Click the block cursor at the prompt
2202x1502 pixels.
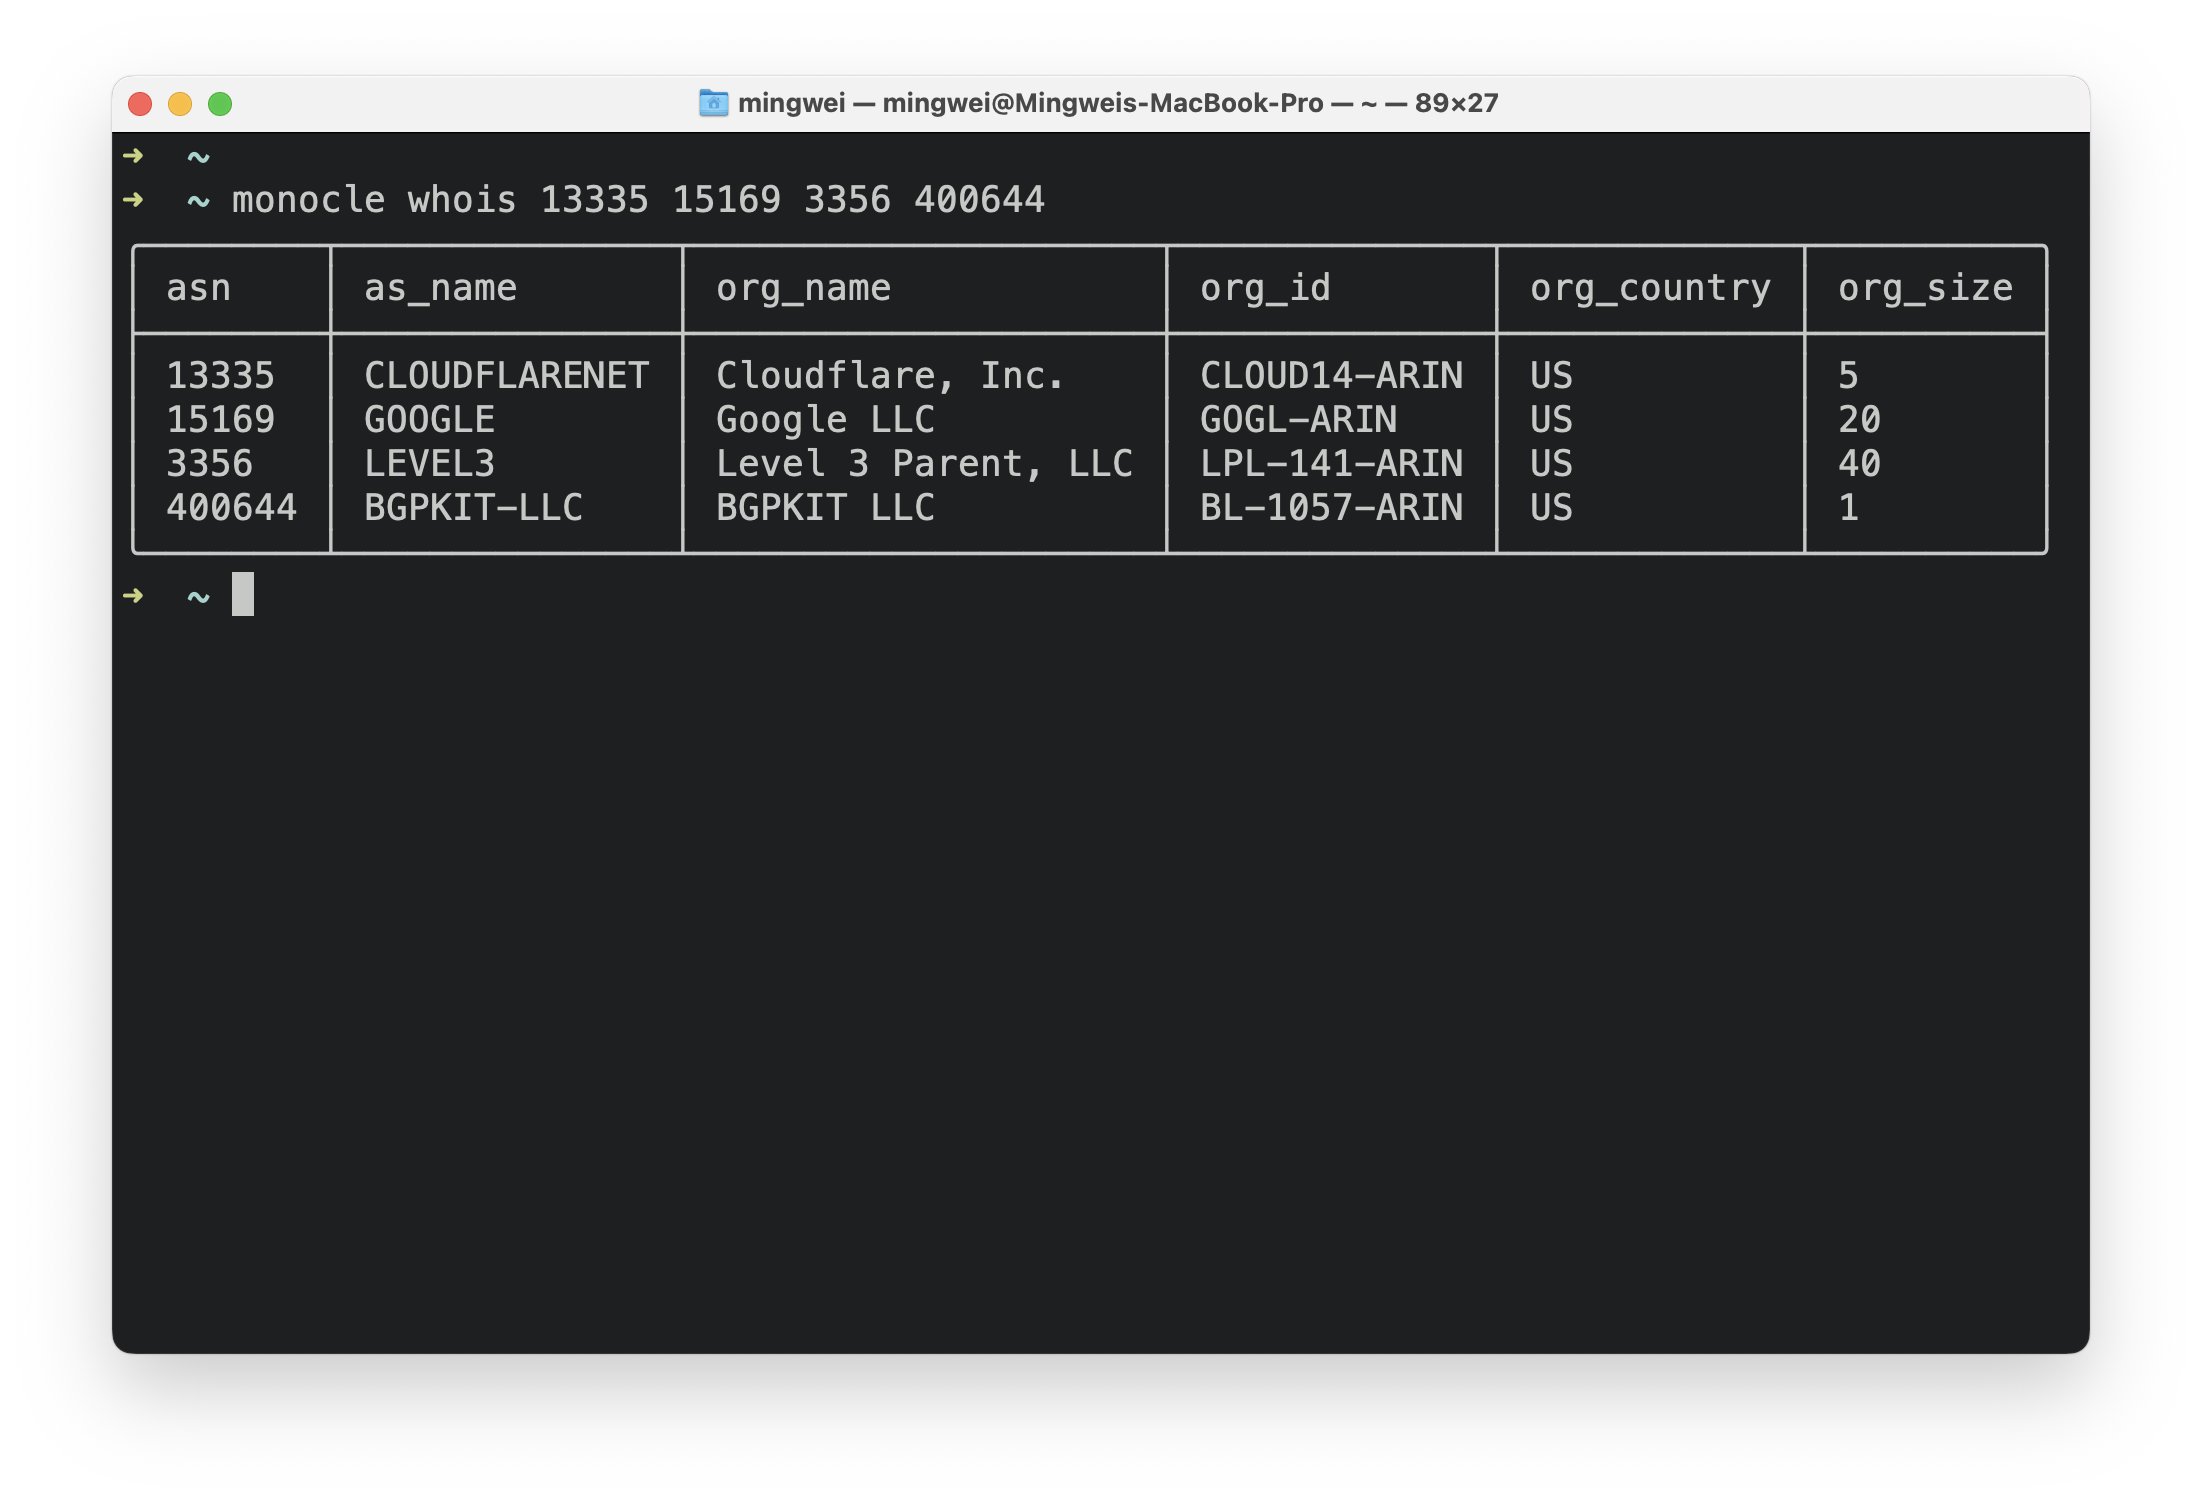(243, 595)
